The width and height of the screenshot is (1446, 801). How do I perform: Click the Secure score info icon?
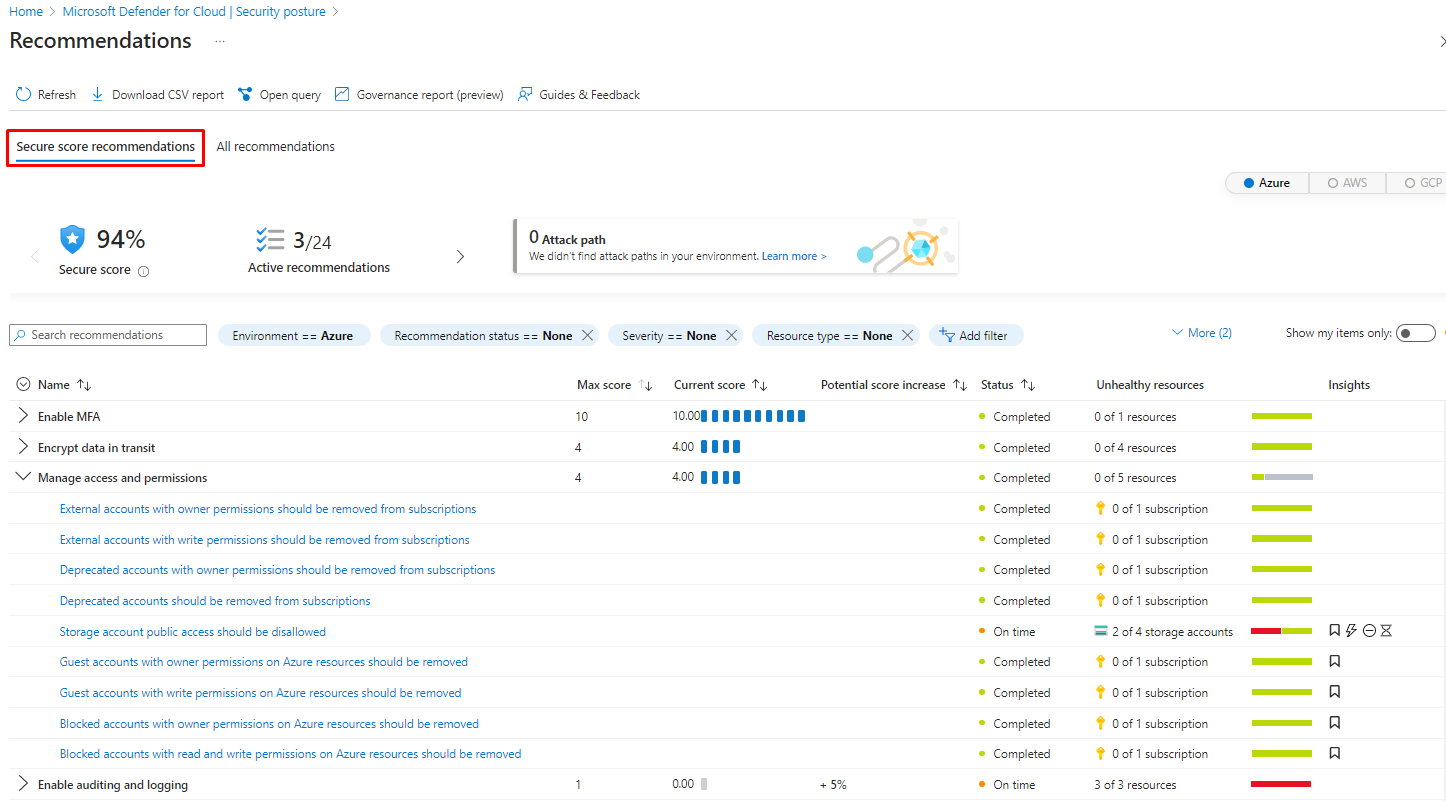click(143, 271)
